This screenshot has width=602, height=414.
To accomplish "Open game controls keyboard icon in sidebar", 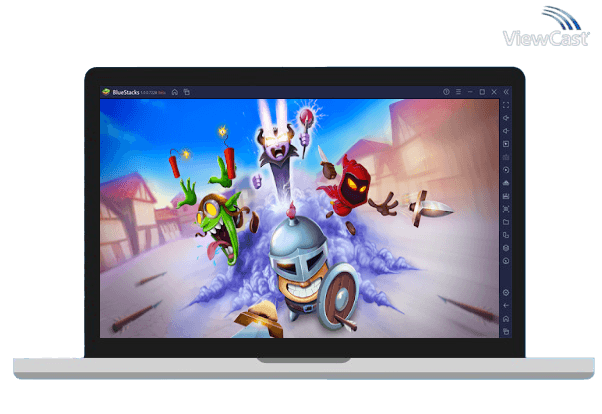I will click(x=506, y=157).
